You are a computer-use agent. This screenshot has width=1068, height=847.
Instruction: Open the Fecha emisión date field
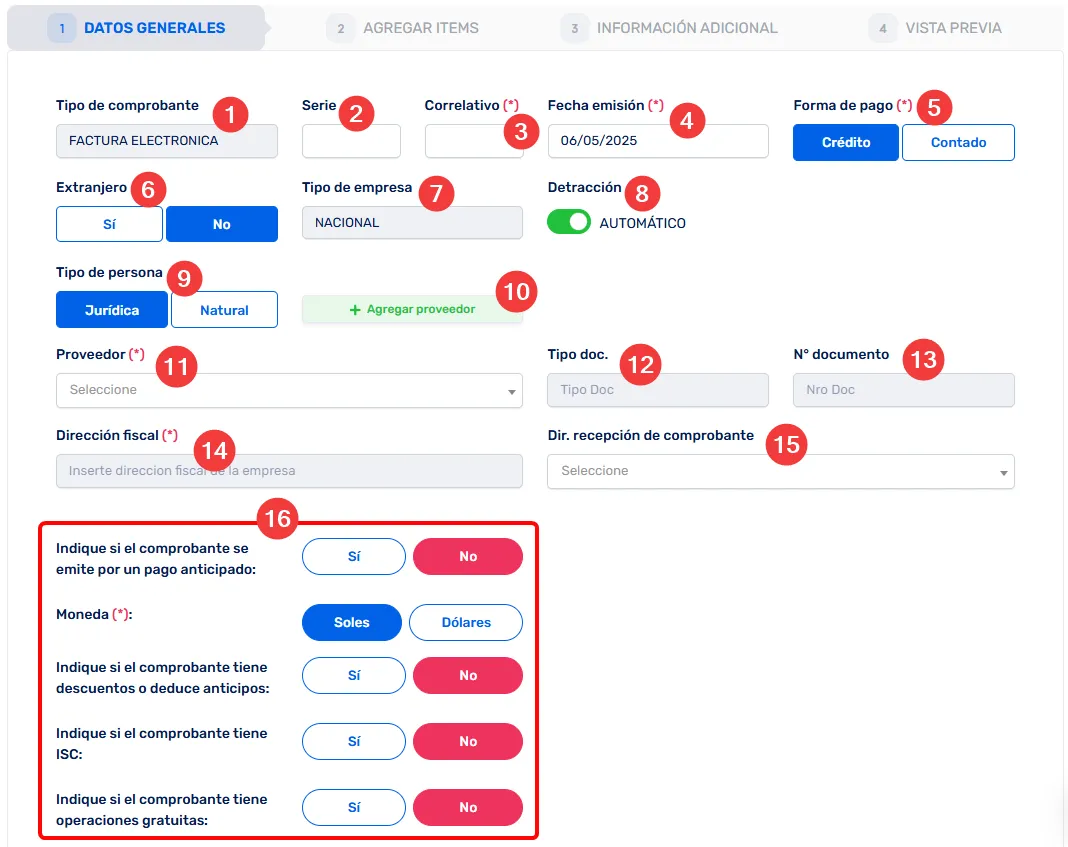(657, 141)
